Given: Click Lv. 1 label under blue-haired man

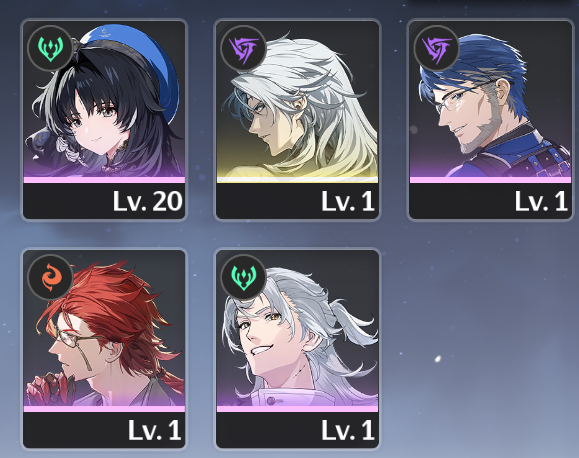Looking at the screenshot, I should (x=541, y=202).
